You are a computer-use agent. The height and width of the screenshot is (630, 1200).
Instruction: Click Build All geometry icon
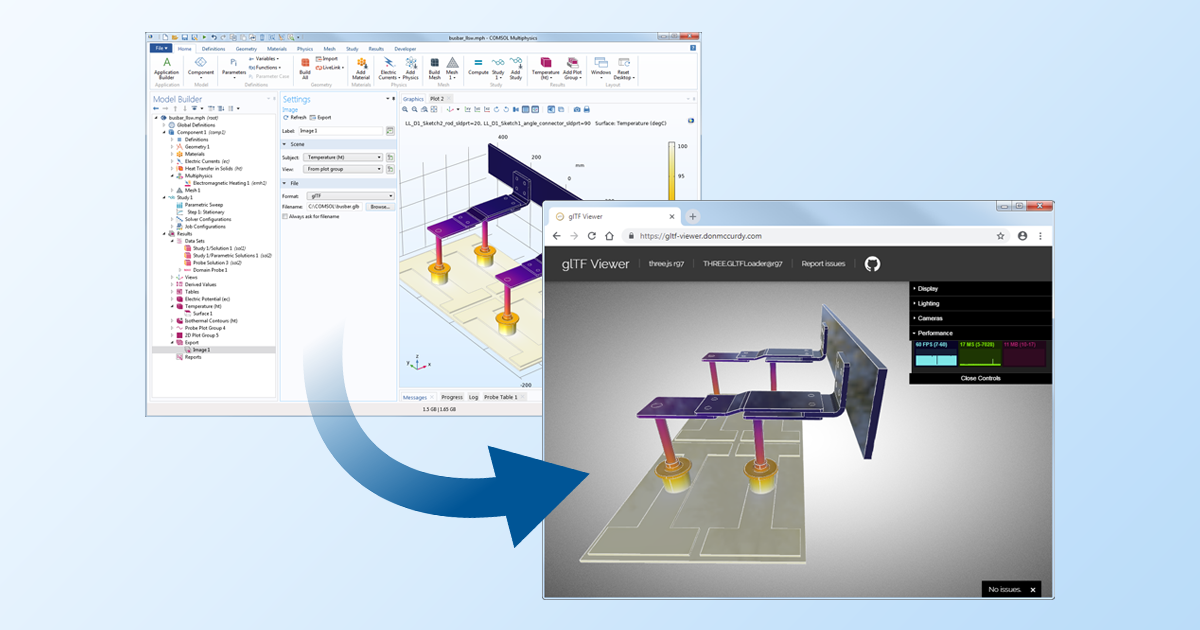click(305, 67)
